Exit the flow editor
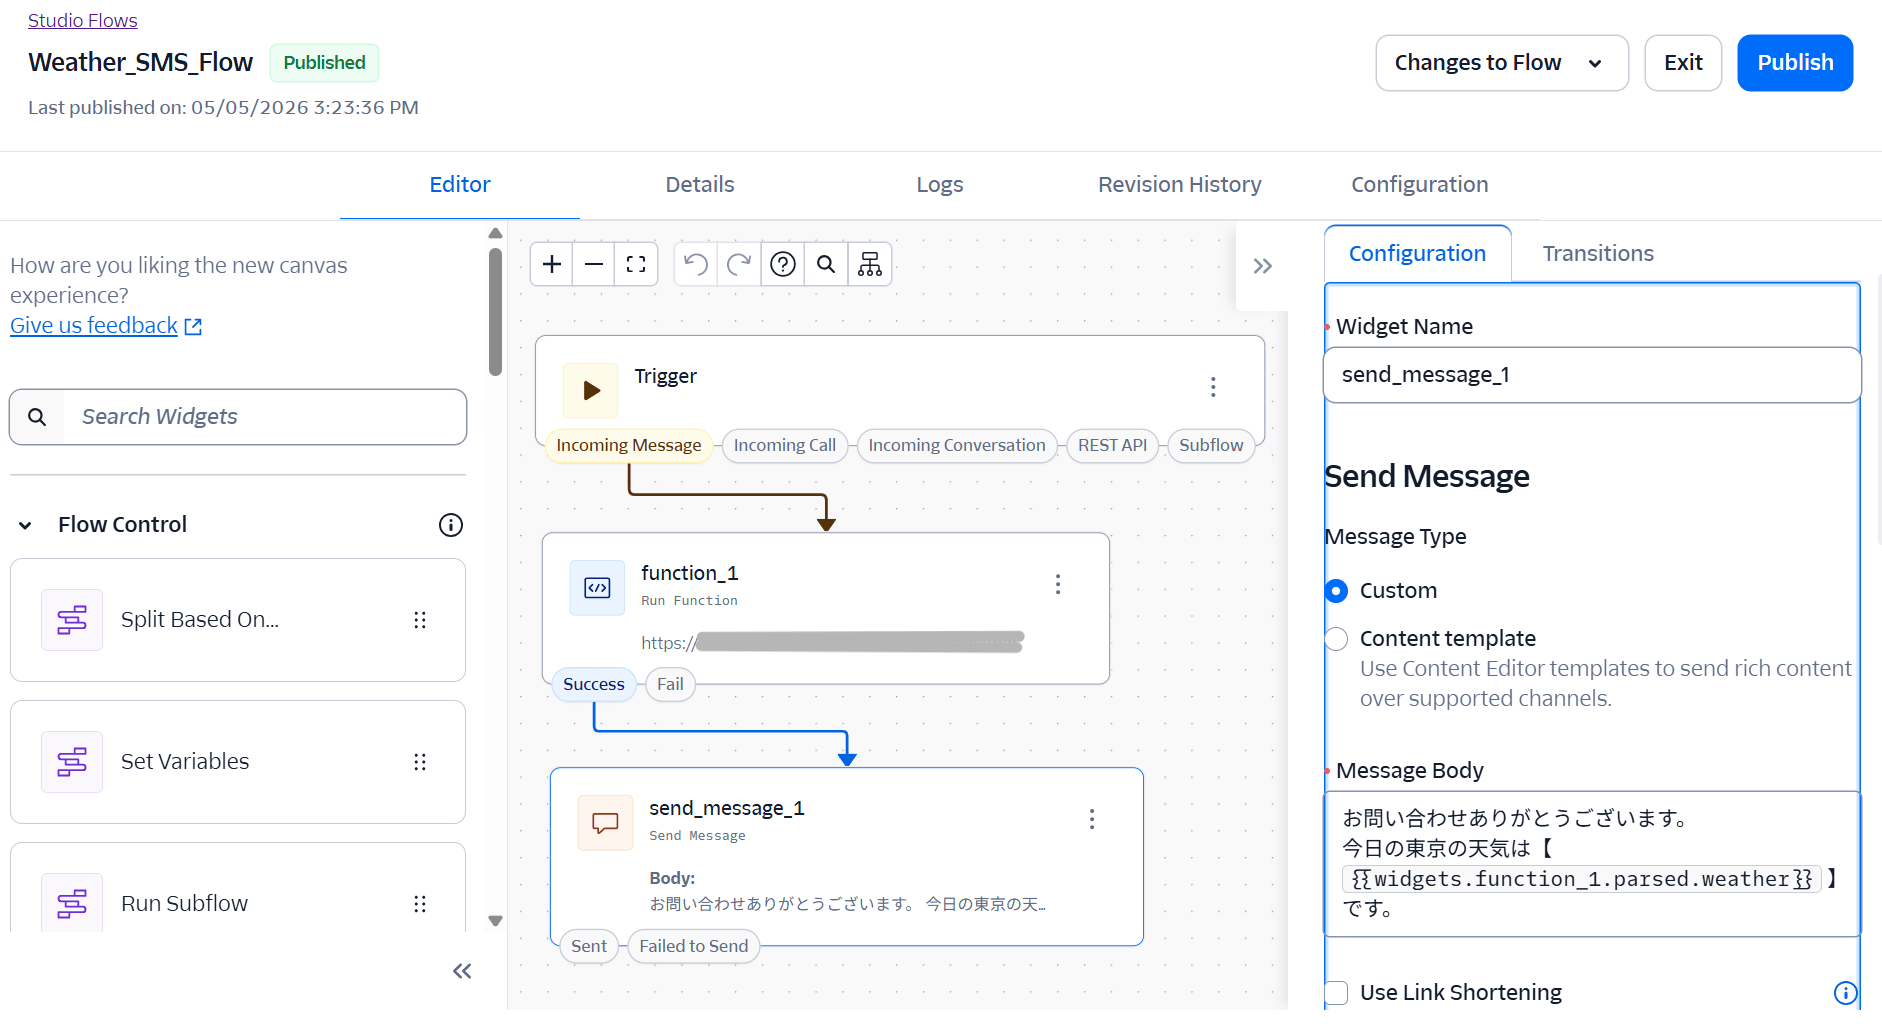 [1683, 63]
